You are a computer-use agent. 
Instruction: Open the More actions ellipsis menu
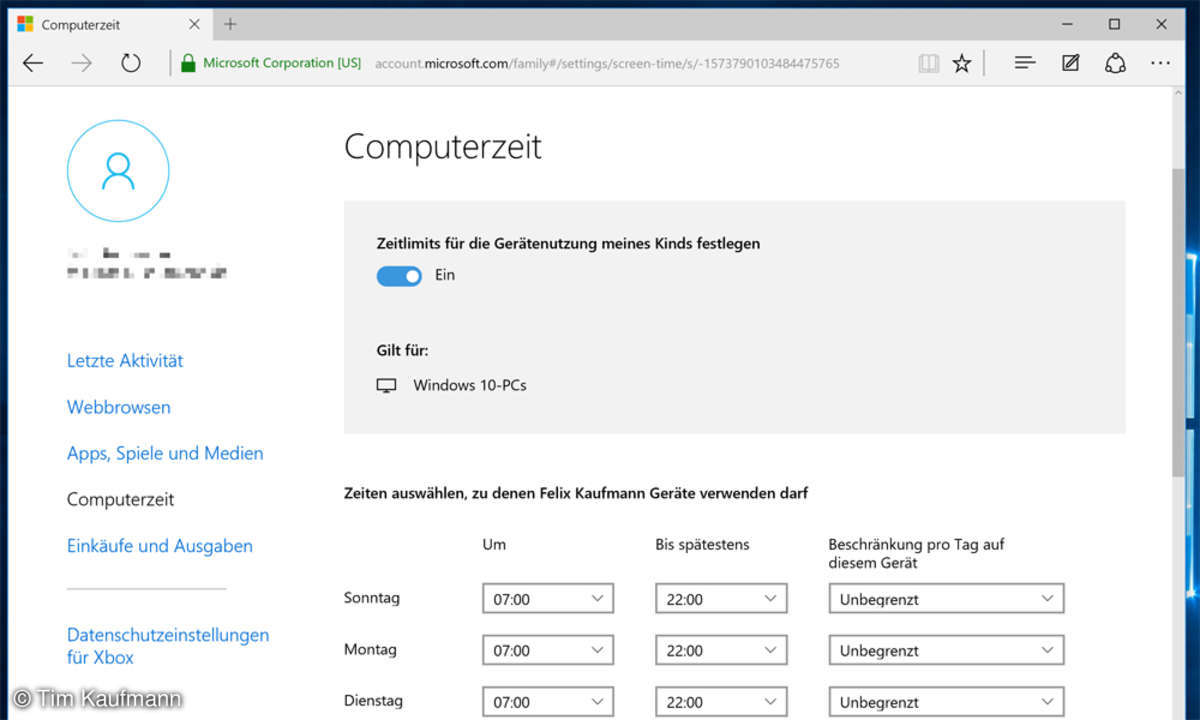pyautogui.click(x=1160, y=63)
